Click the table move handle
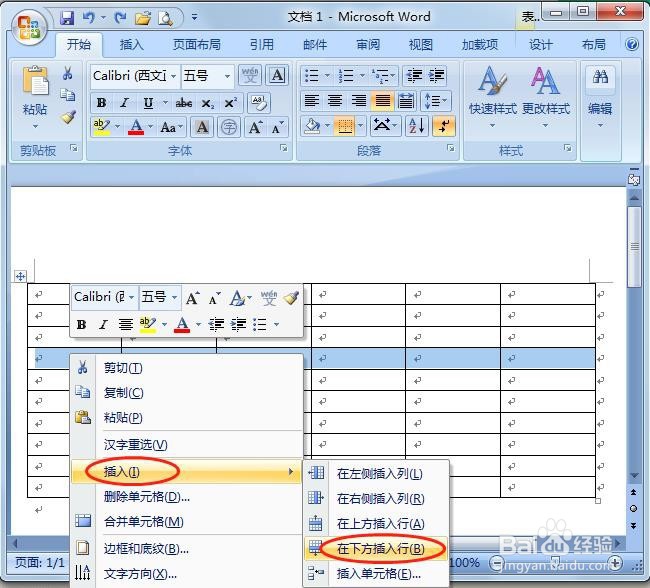This screenshot has width=650, height=588. click(x=20, y=276)
